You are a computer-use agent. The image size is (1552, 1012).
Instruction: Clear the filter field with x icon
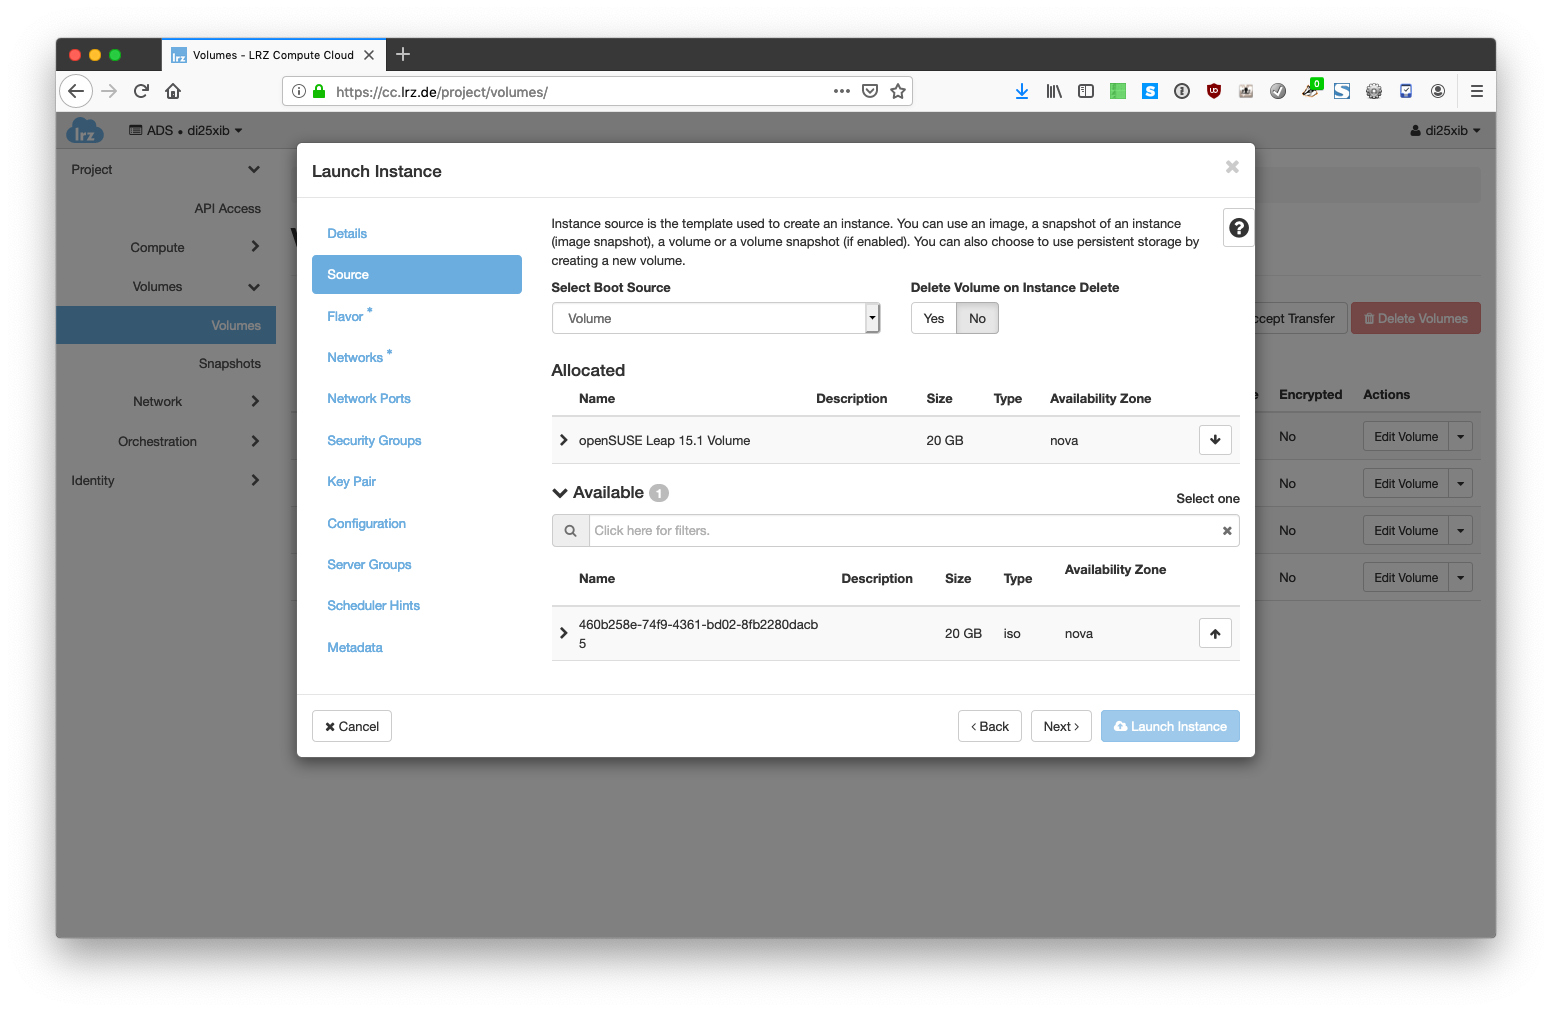click(x=1227, y=531)
